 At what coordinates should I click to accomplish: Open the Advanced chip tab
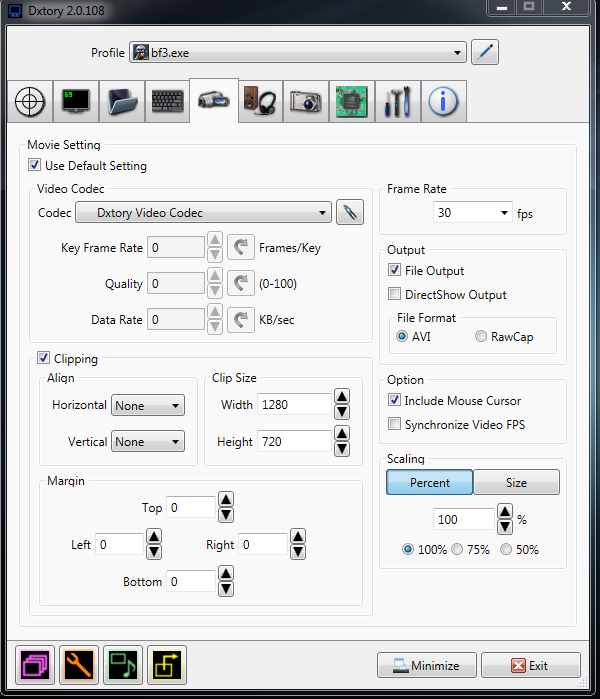coord(352,102)
